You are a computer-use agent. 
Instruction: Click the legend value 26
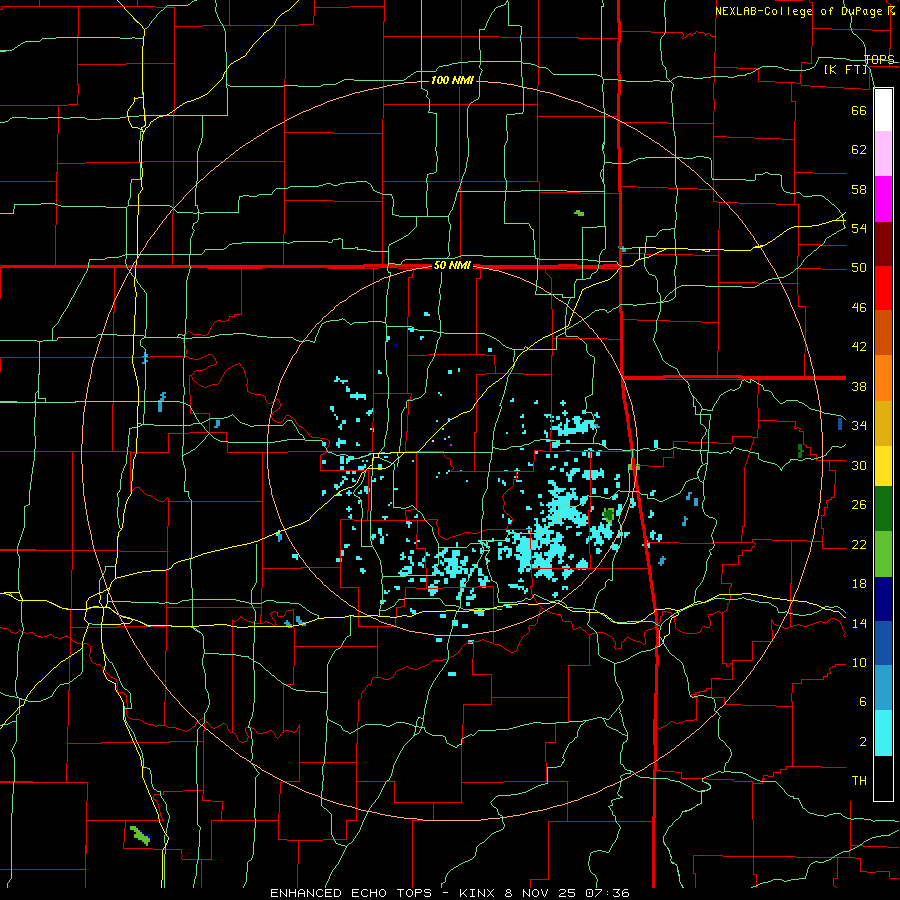point(859,505)
